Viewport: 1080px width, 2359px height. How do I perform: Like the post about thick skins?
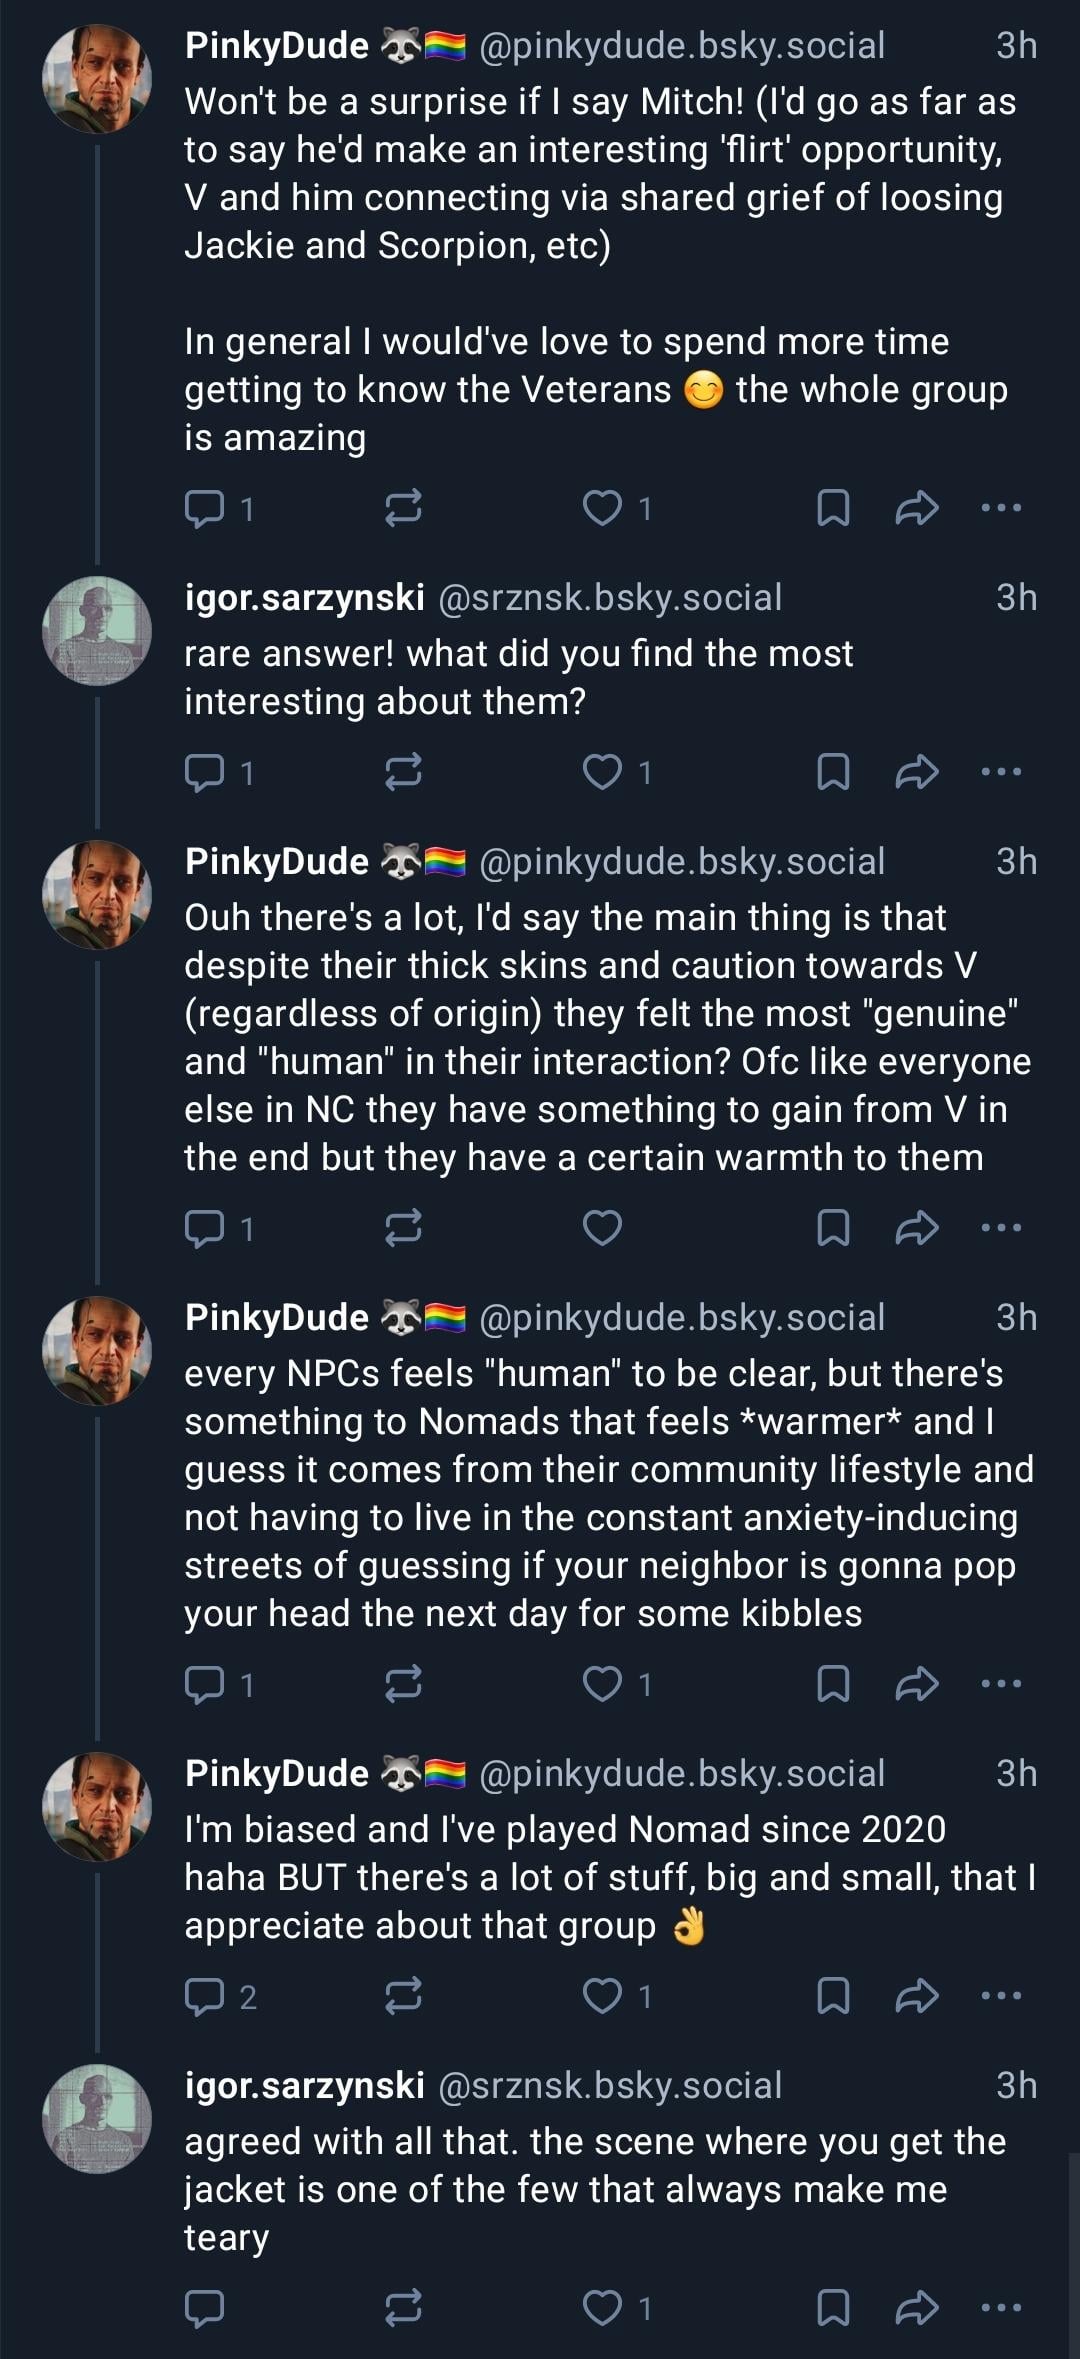(x=602, y=1228)
